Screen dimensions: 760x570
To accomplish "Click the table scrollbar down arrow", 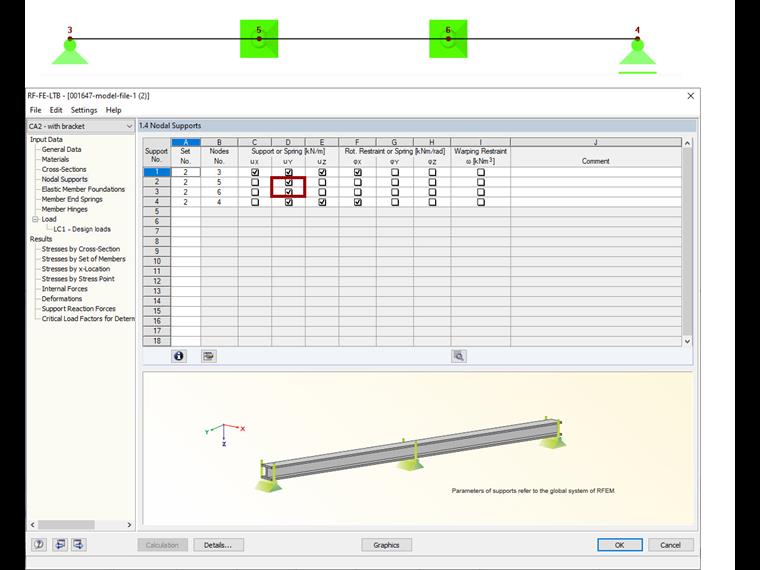I will coord(687,341).
